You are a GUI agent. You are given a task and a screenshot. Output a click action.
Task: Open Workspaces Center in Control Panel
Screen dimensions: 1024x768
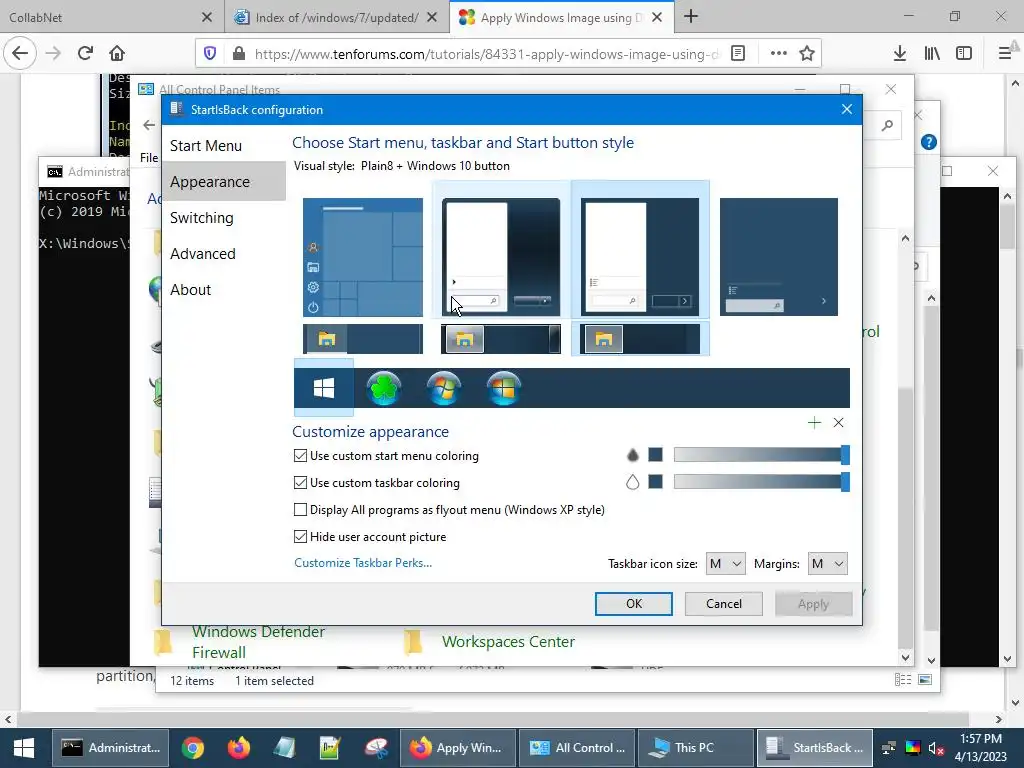point(508,642)
